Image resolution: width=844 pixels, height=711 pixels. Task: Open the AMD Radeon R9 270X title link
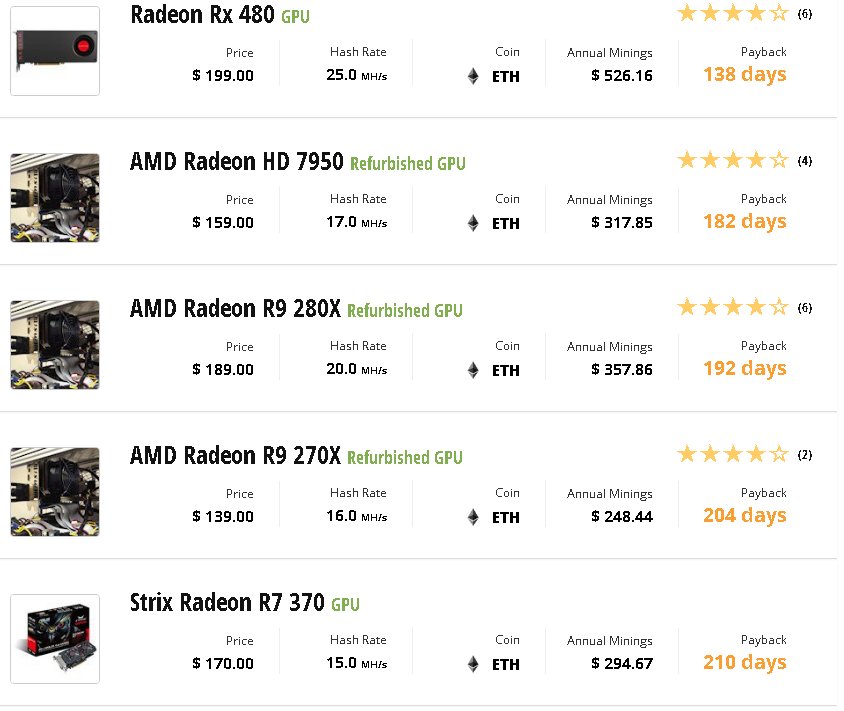pos(235,456)
